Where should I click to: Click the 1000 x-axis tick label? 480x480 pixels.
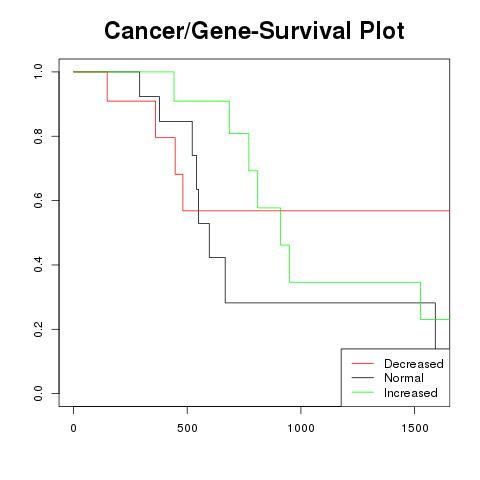[x=301, y=428]
